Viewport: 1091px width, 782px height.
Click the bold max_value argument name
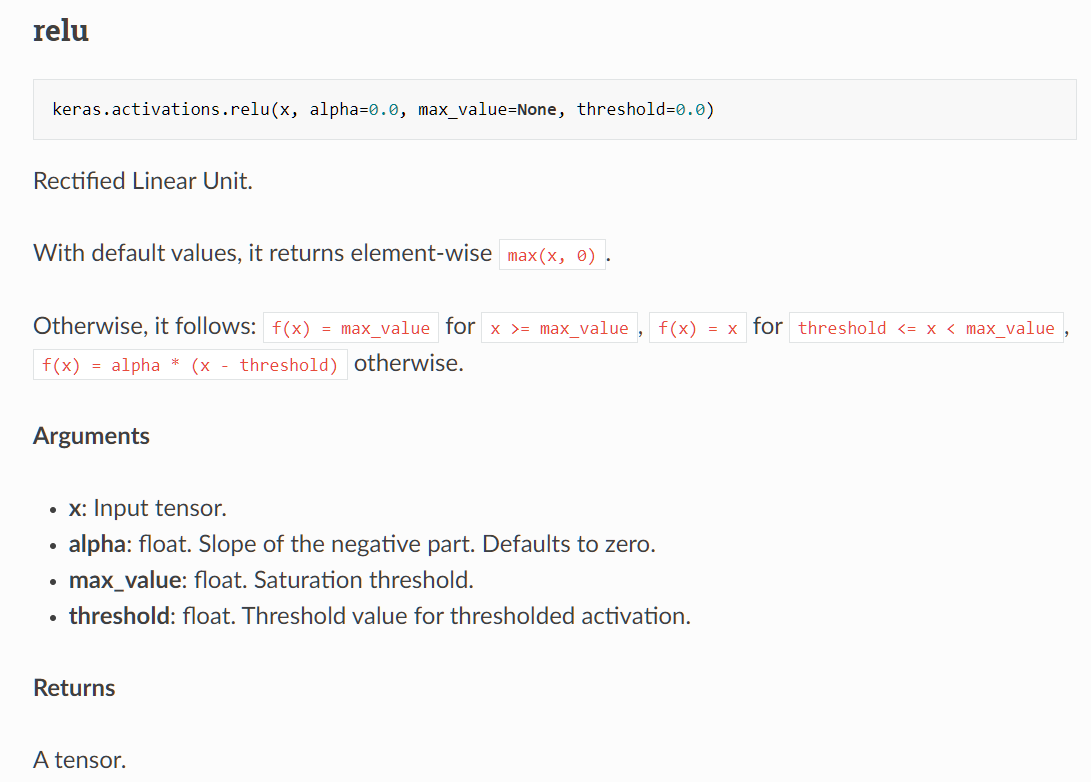point(125,580)
